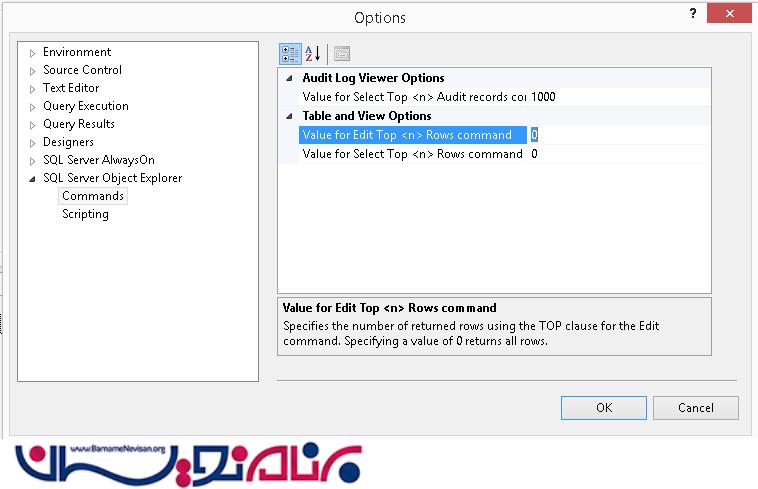Select the SQL Server AlwaysOn tree item
The height and width of the screenshot is (489, 758).
99,159
